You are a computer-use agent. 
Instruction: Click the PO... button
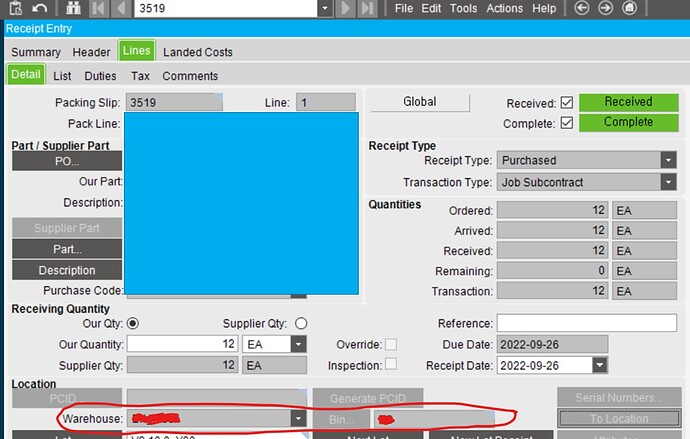67,161
